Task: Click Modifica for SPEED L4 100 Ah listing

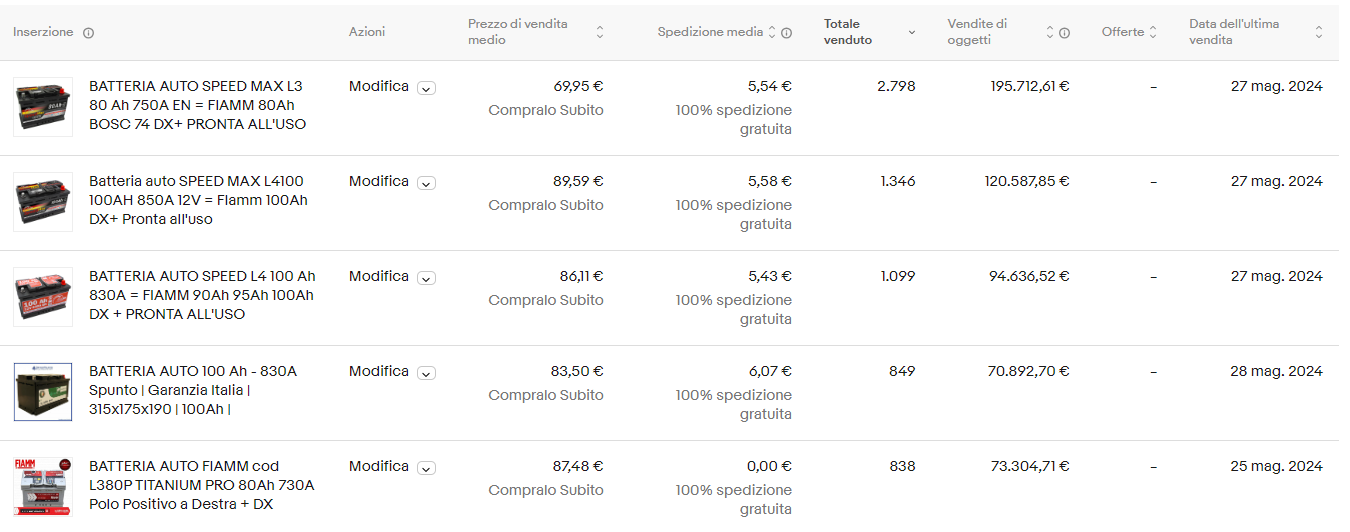Action: tap(378, 276)
